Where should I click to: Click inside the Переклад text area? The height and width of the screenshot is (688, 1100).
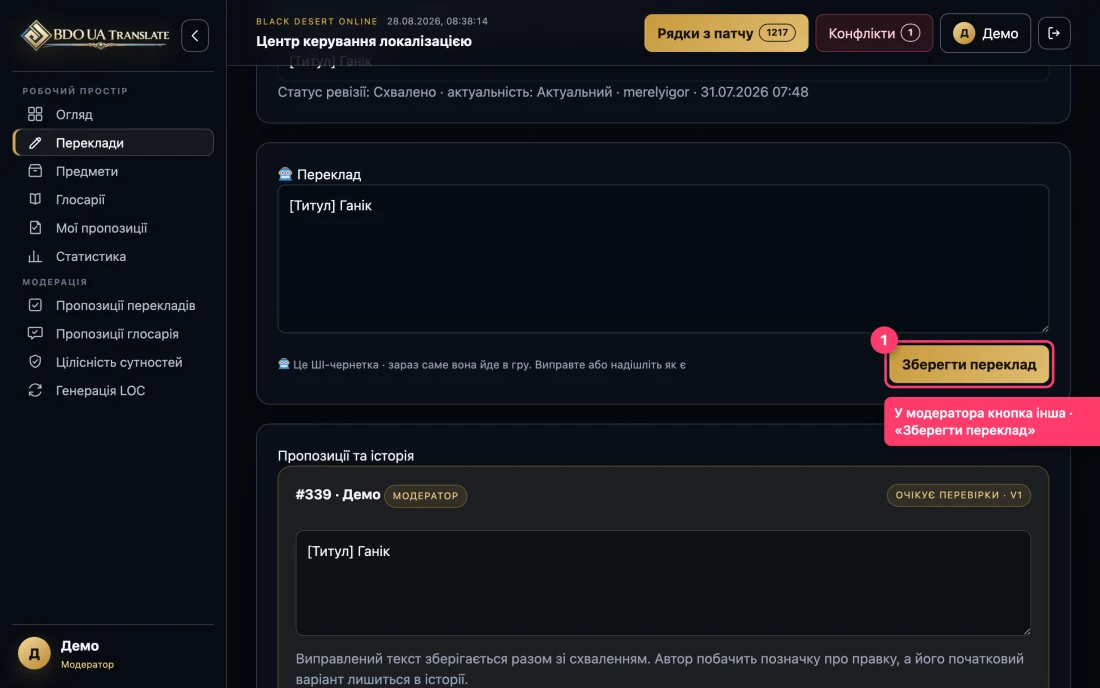point(663,259)
